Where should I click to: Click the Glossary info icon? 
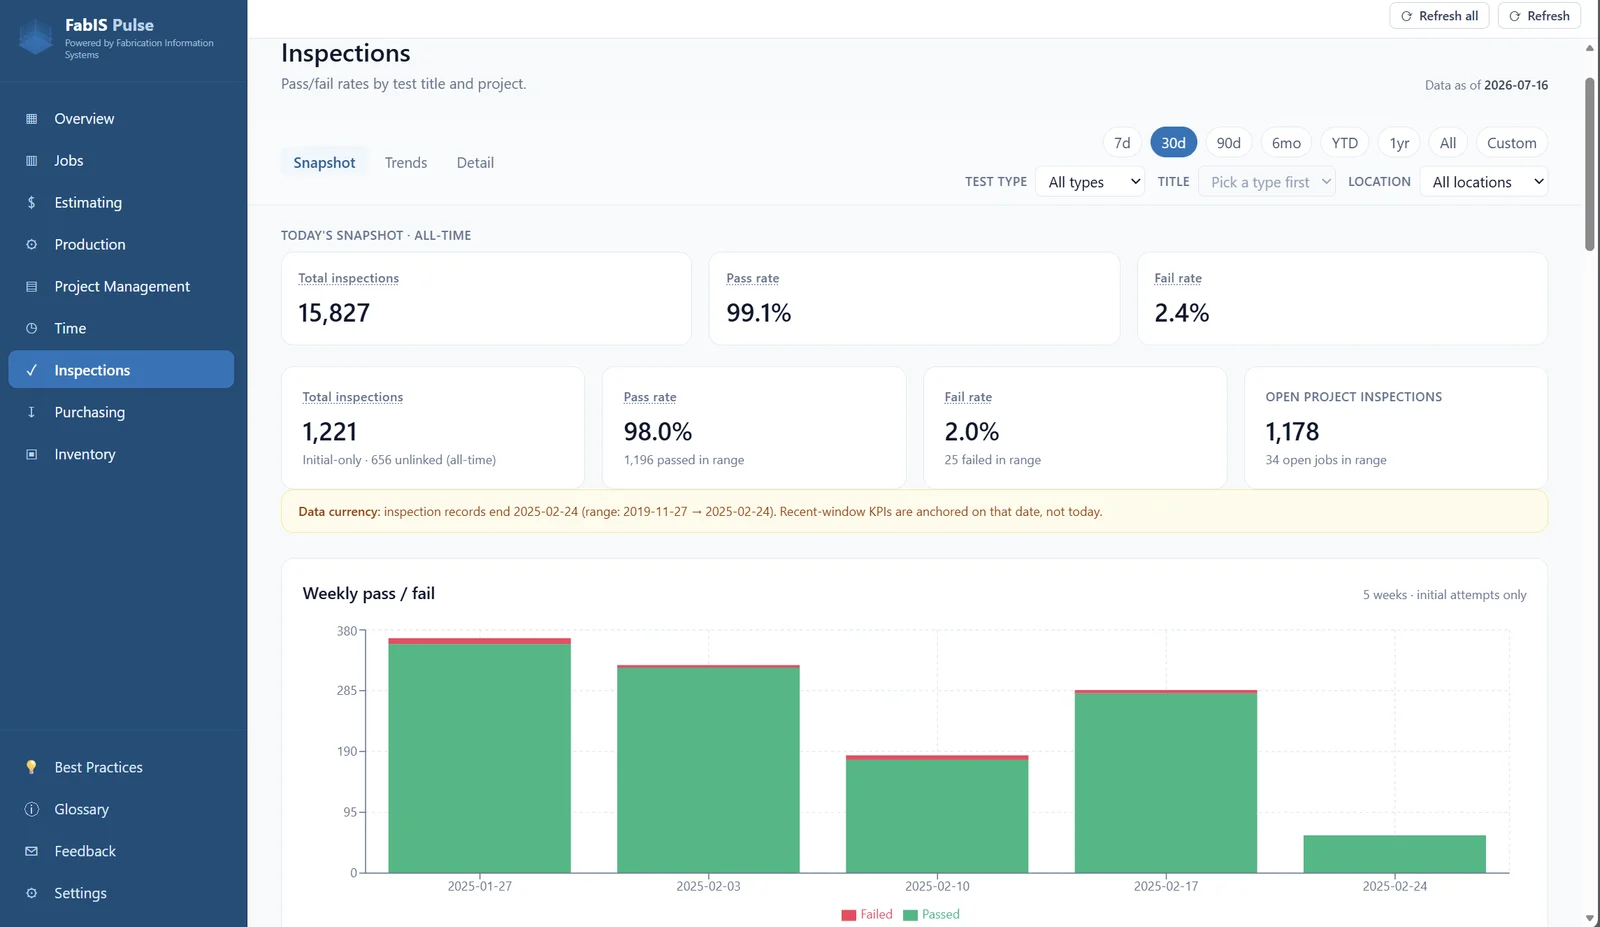coord(31,810)
